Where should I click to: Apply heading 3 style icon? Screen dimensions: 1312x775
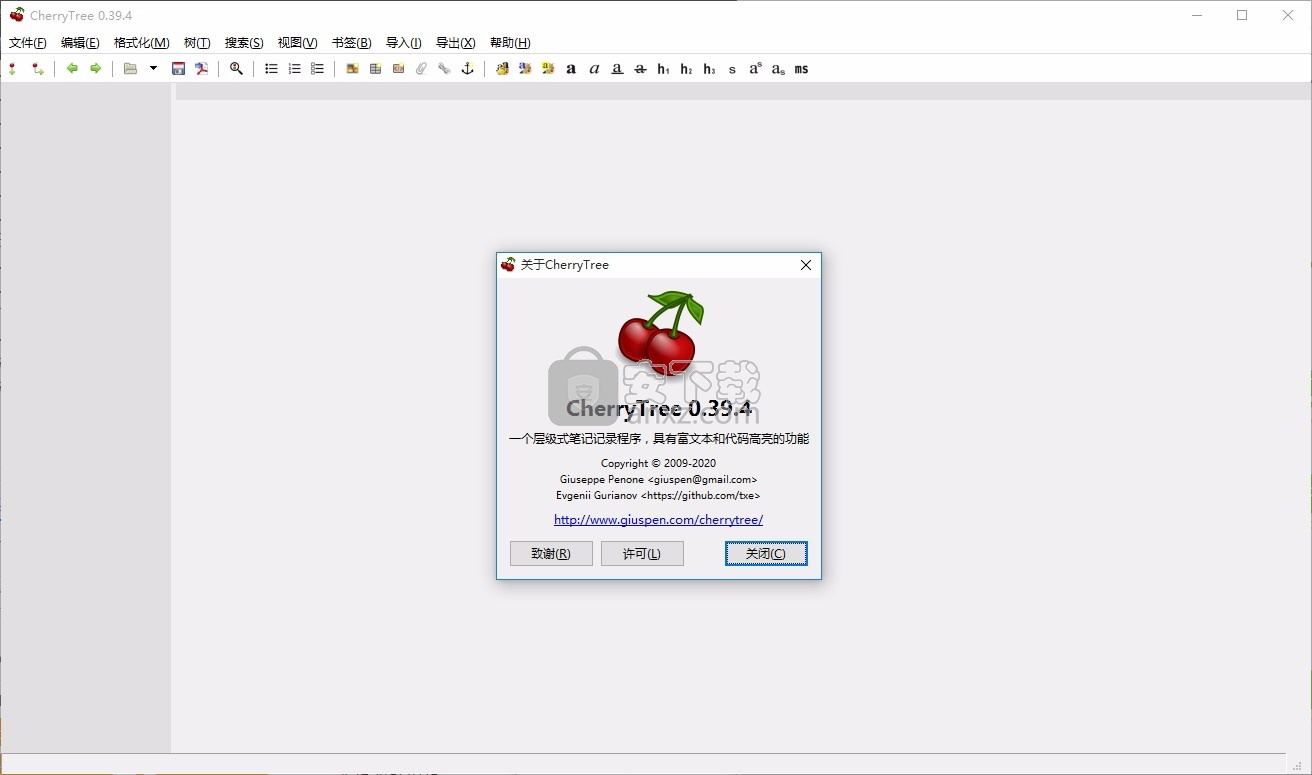(709, 69)
